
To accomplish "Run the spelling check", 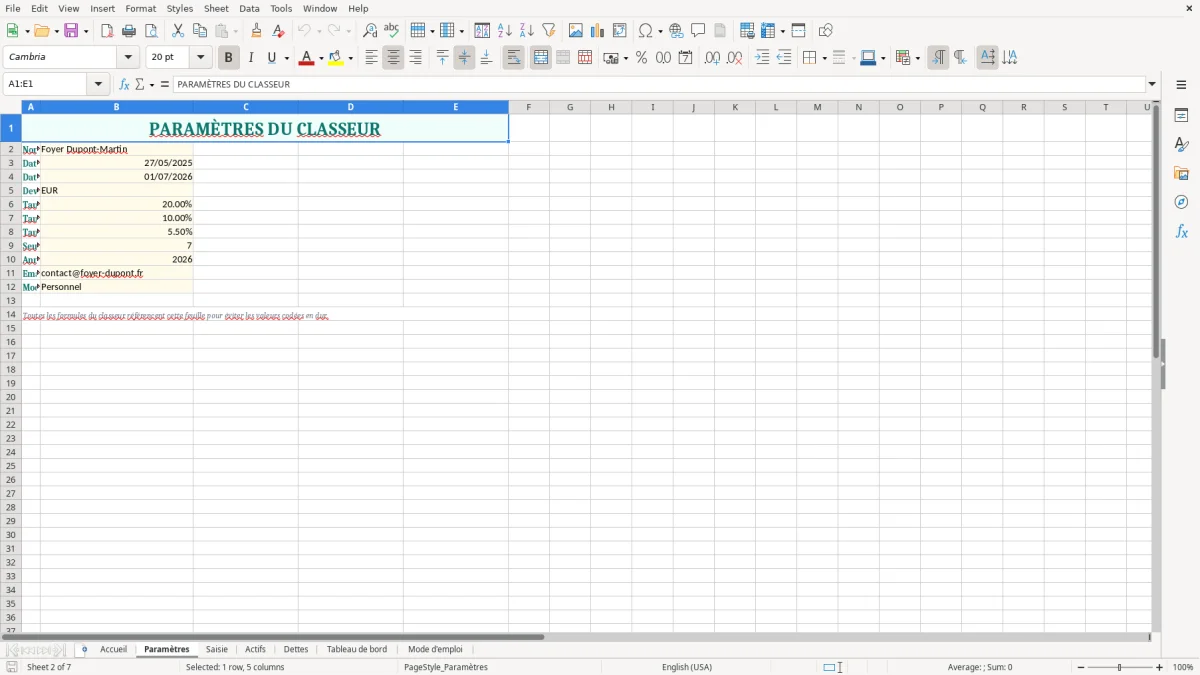I will point(392,31).
